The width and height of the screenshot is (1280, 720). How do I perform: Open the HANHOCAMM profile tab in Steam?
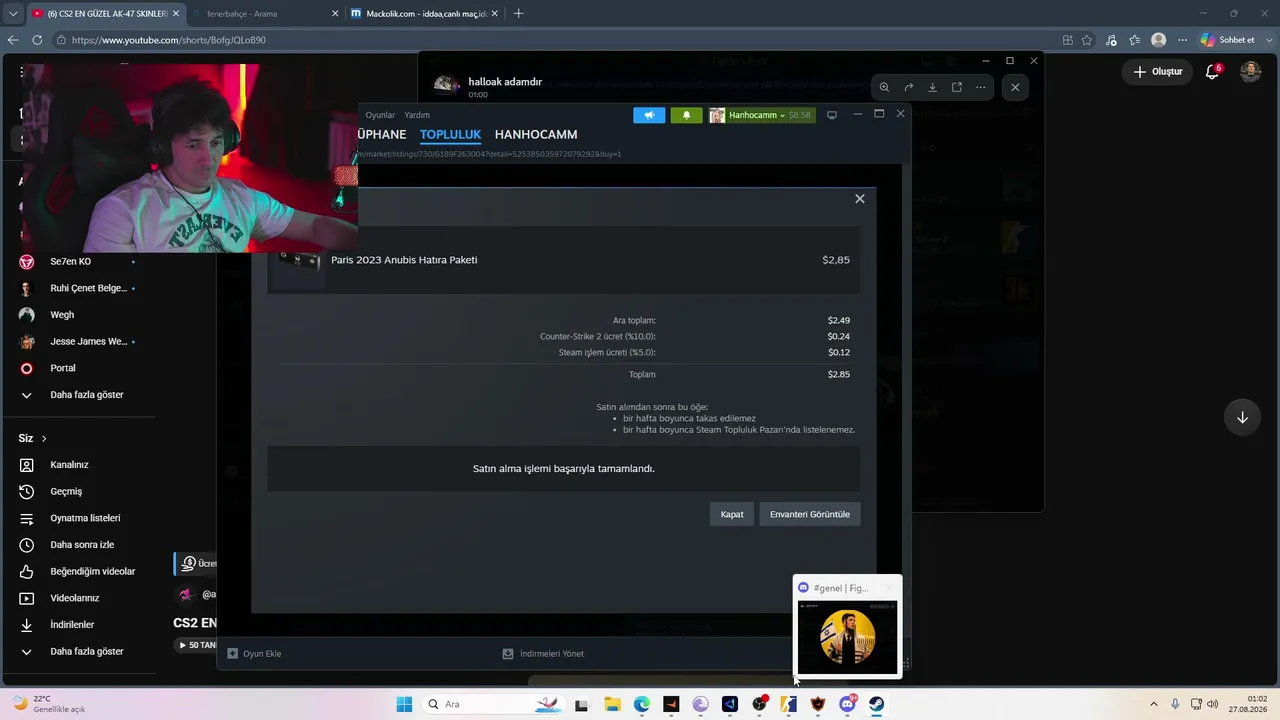point(536,135)
